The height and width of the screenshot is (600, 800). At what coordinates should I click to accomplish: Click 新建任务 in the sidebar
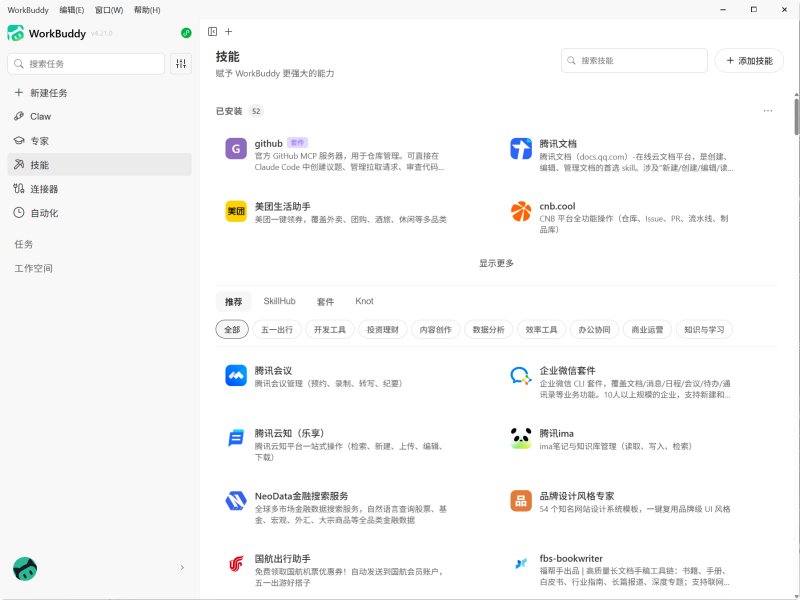[99, 93]
